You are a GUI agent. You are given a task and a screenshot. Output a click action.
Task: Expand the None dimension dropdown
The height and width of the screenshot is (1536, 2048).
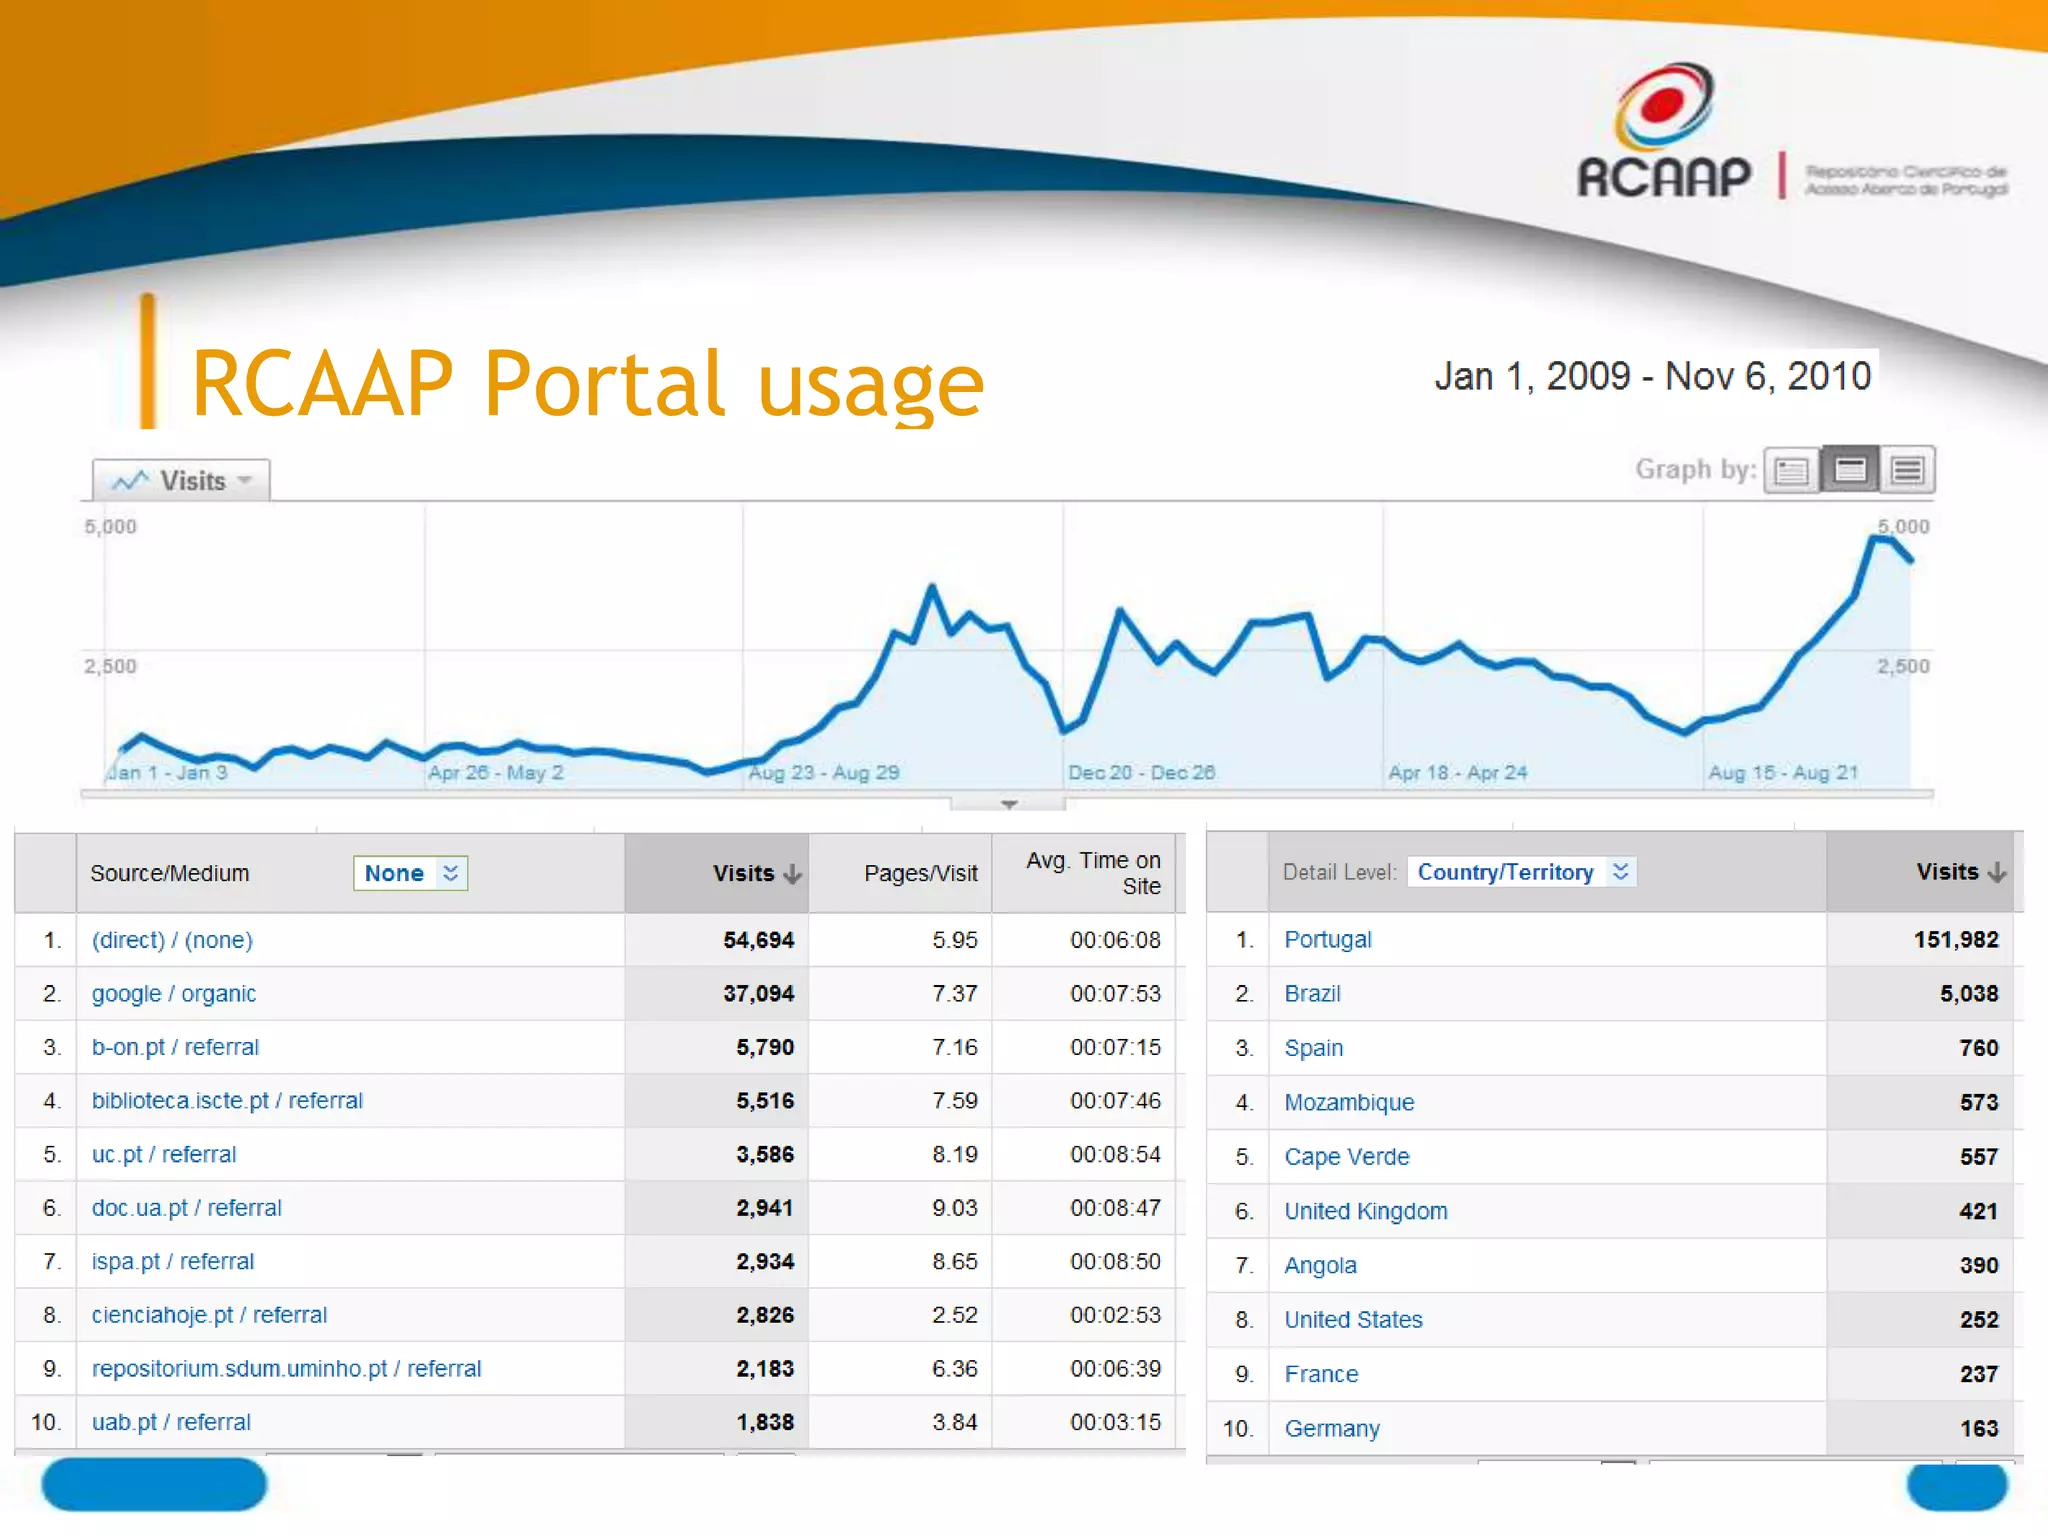coord(411,873)
